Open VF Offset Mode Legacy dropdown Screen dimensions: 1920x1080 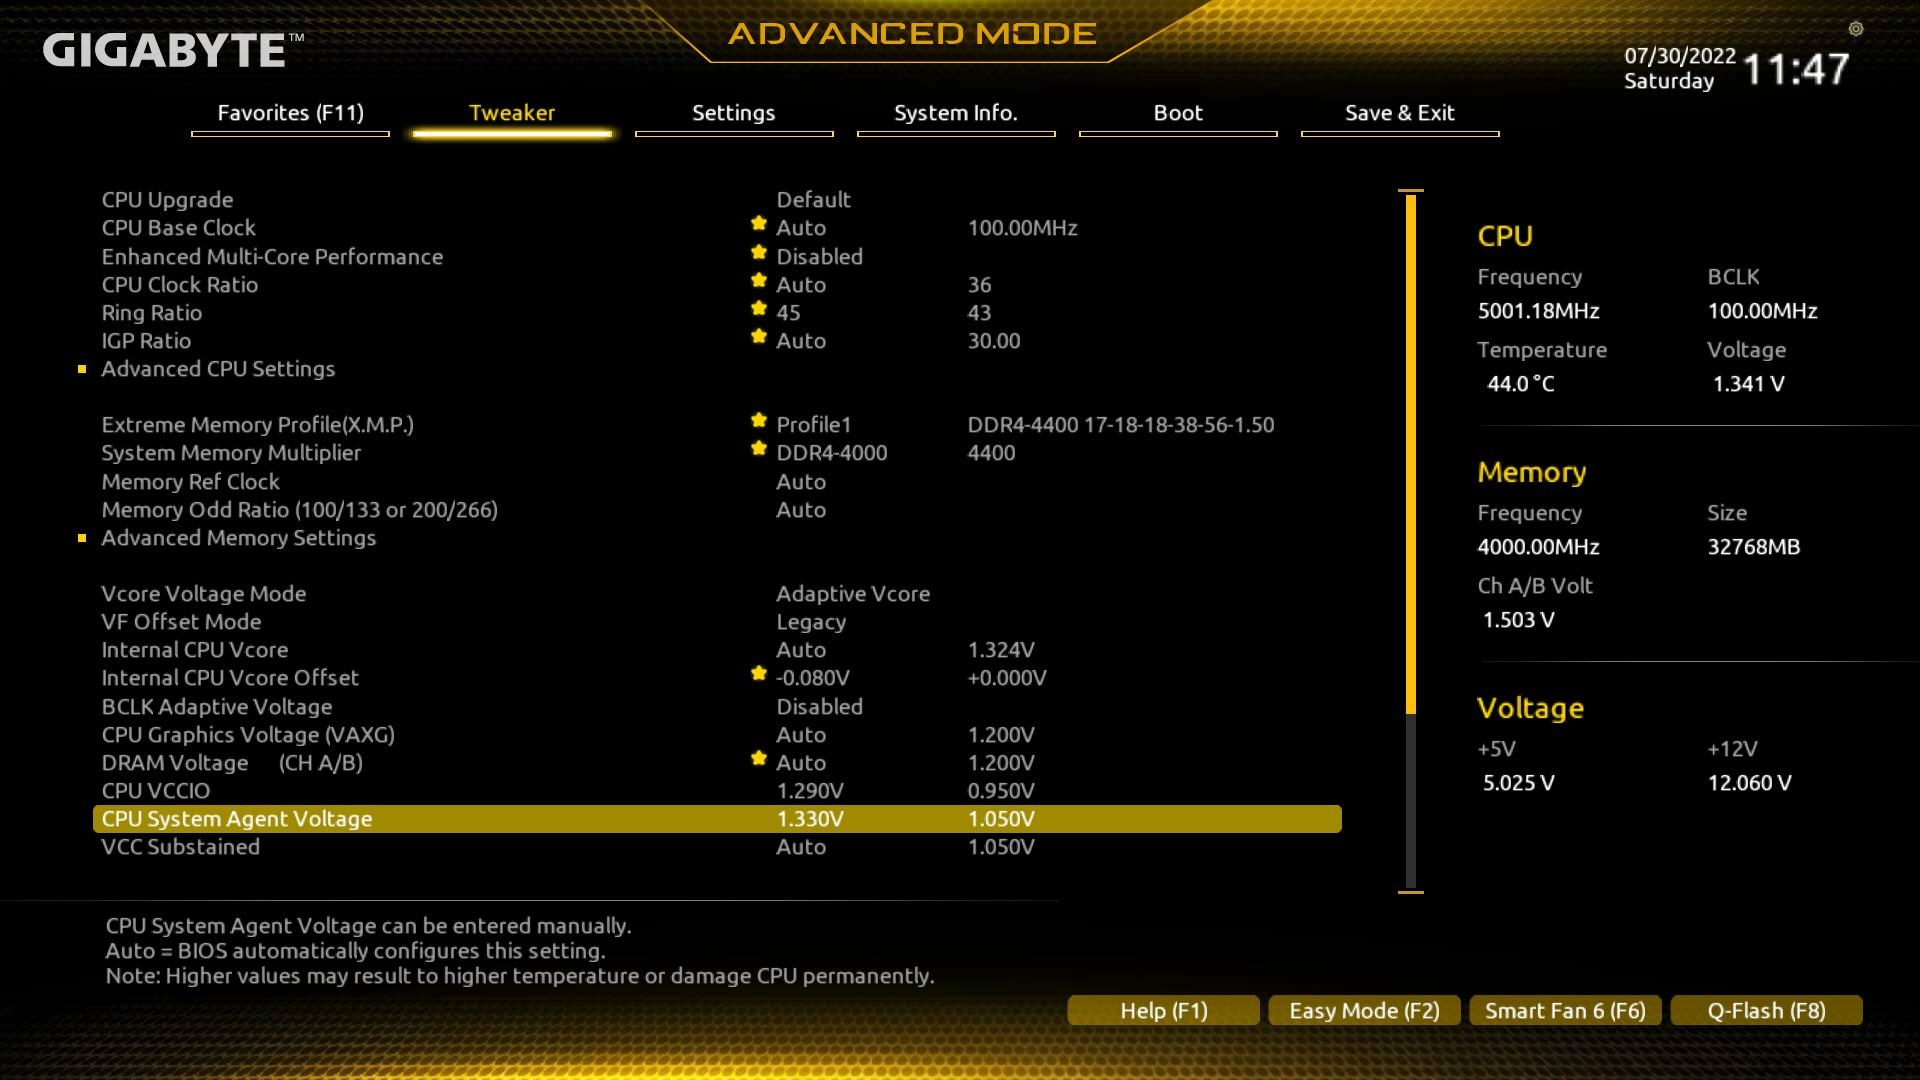click(810, 622)
